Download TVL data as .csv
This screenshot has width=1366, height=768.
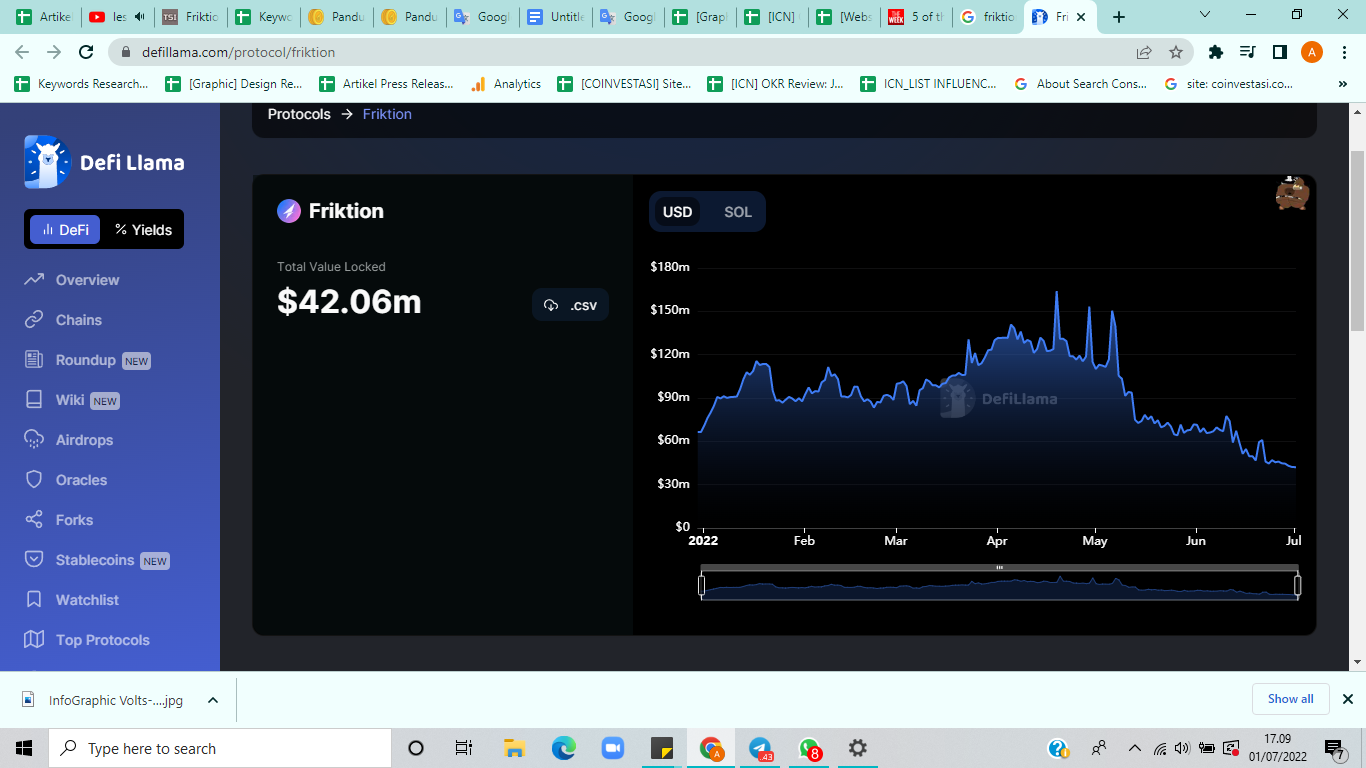point(570,305)
